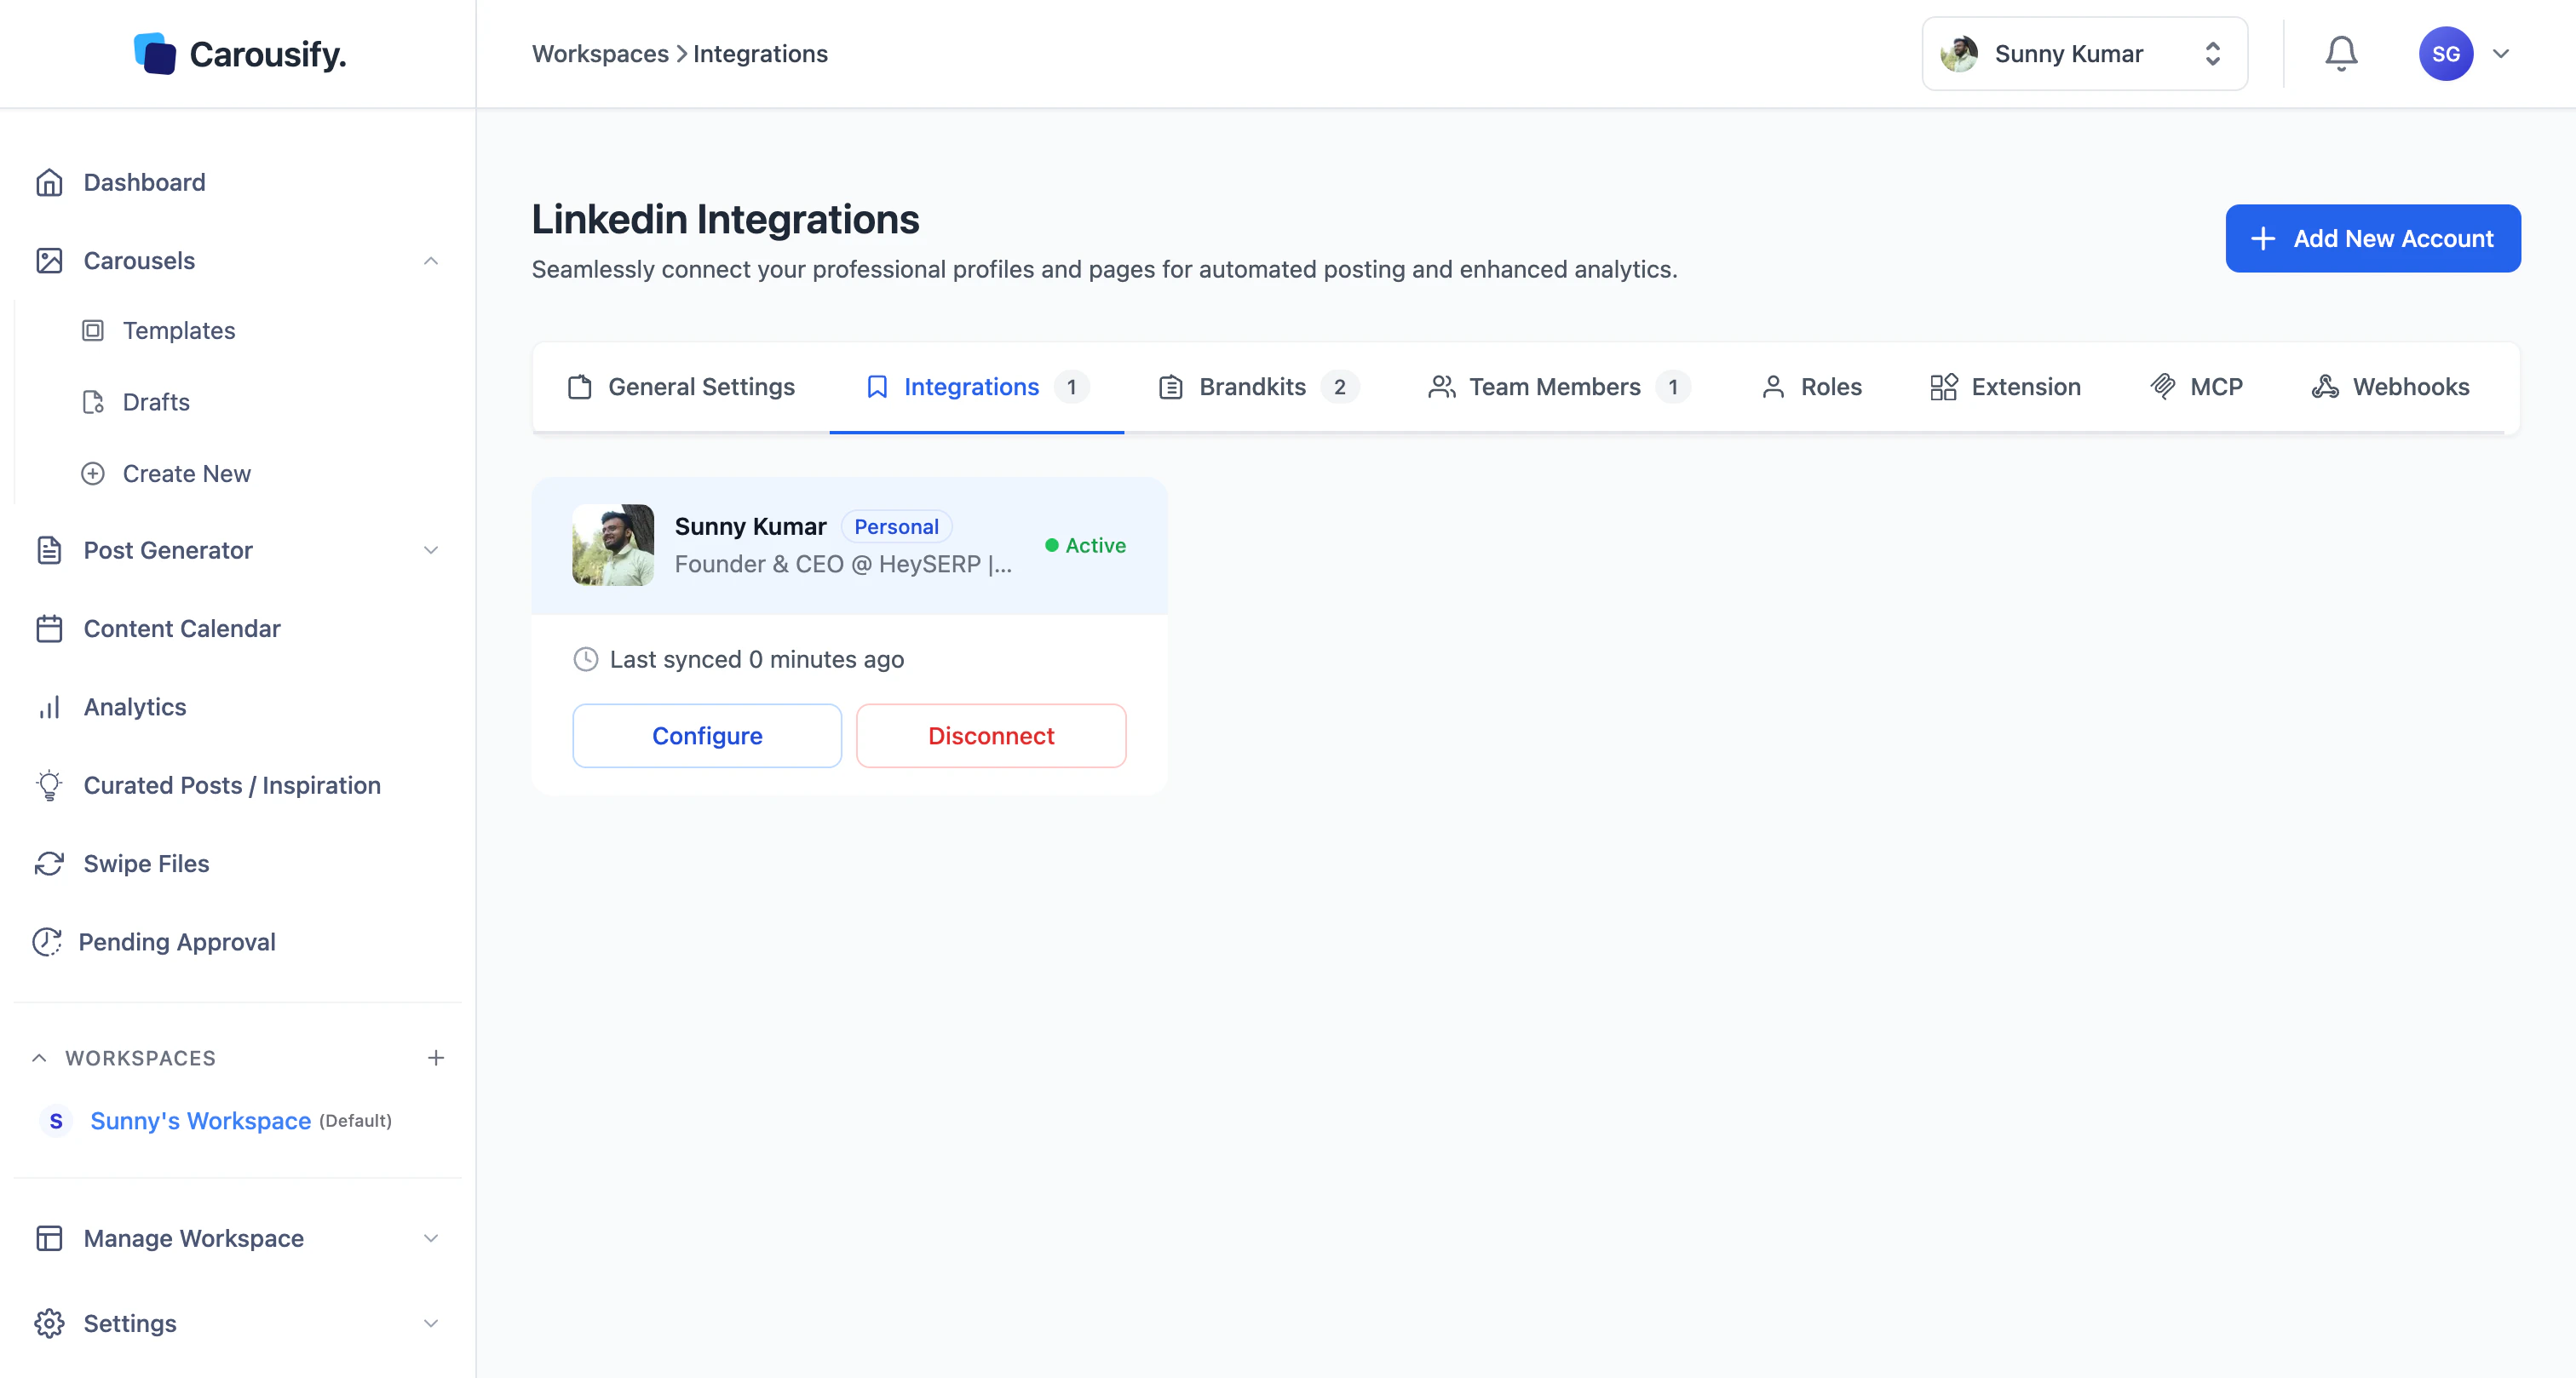Viewport: 2576px width, 1378px height.
Task: Click the last synced clock icon
Action: point(586,659)
